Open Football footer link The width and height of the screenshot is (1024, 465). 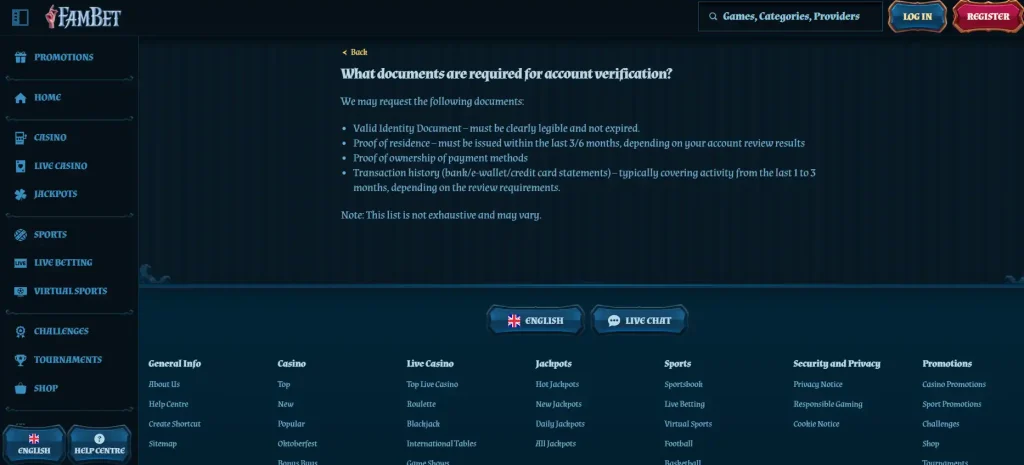pos(679,444)
